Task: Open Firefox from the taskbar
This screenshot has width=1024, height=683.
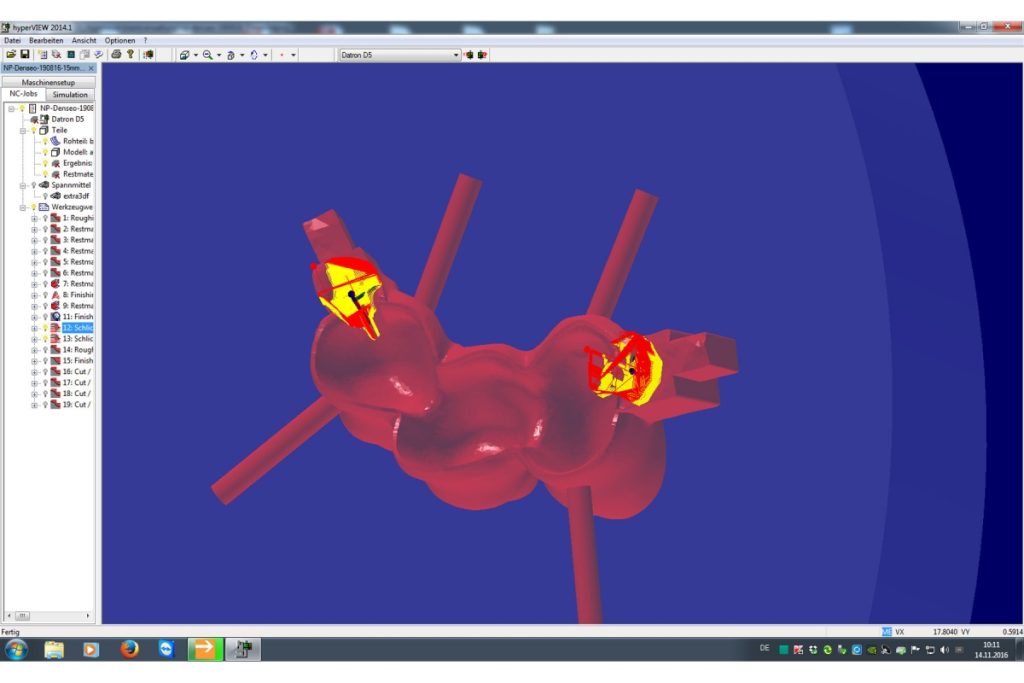Action: pos(129,649)
